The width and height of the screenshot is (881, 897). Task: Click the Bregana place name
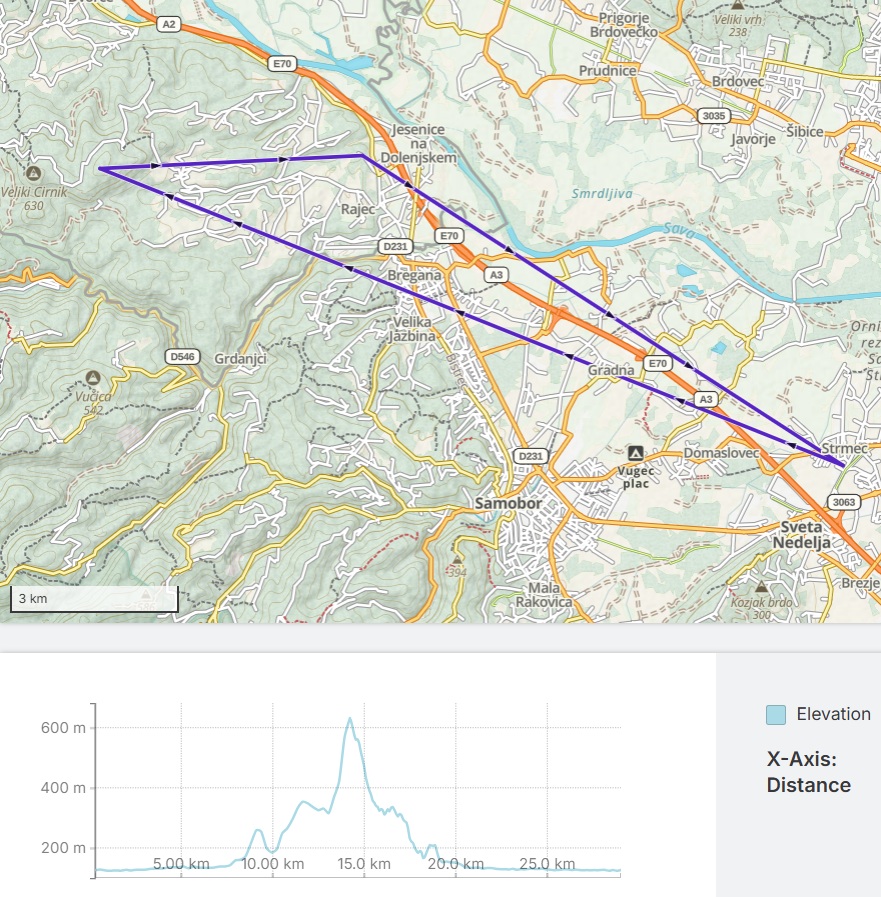tap(415, 275)
